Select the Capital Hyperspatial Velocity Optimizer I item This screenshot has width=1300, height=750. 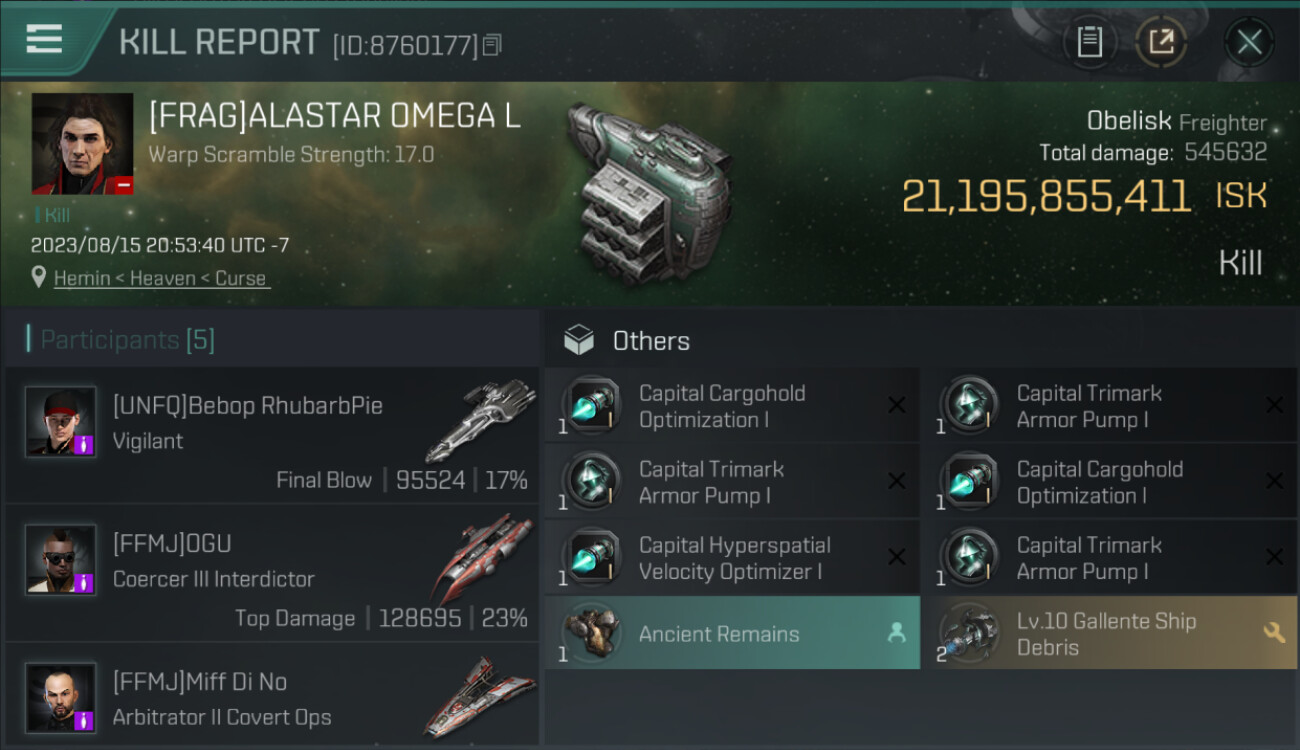coord(732,558)
